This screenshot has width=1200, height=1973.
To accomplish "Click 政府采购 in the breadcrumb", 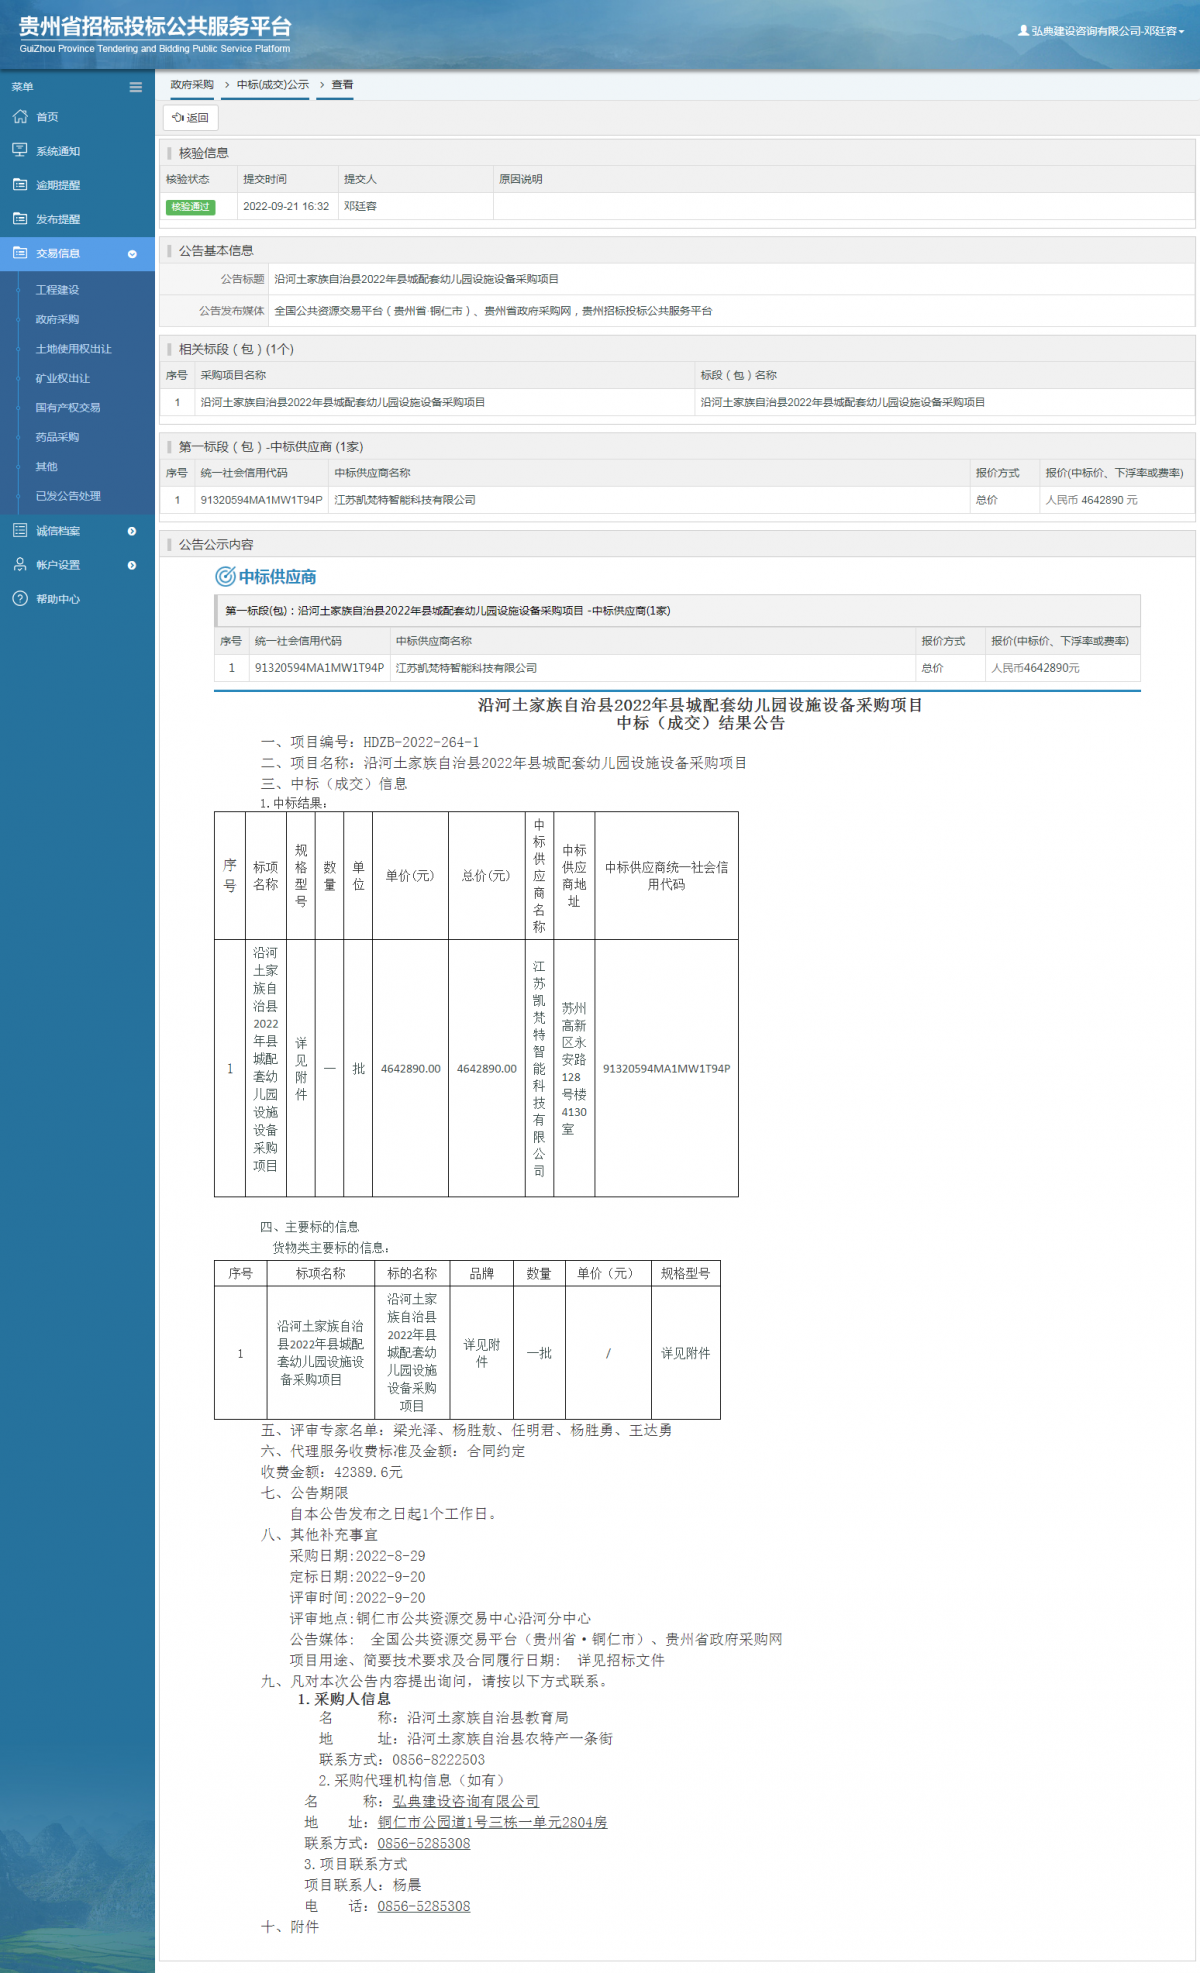I will (192, 85).
